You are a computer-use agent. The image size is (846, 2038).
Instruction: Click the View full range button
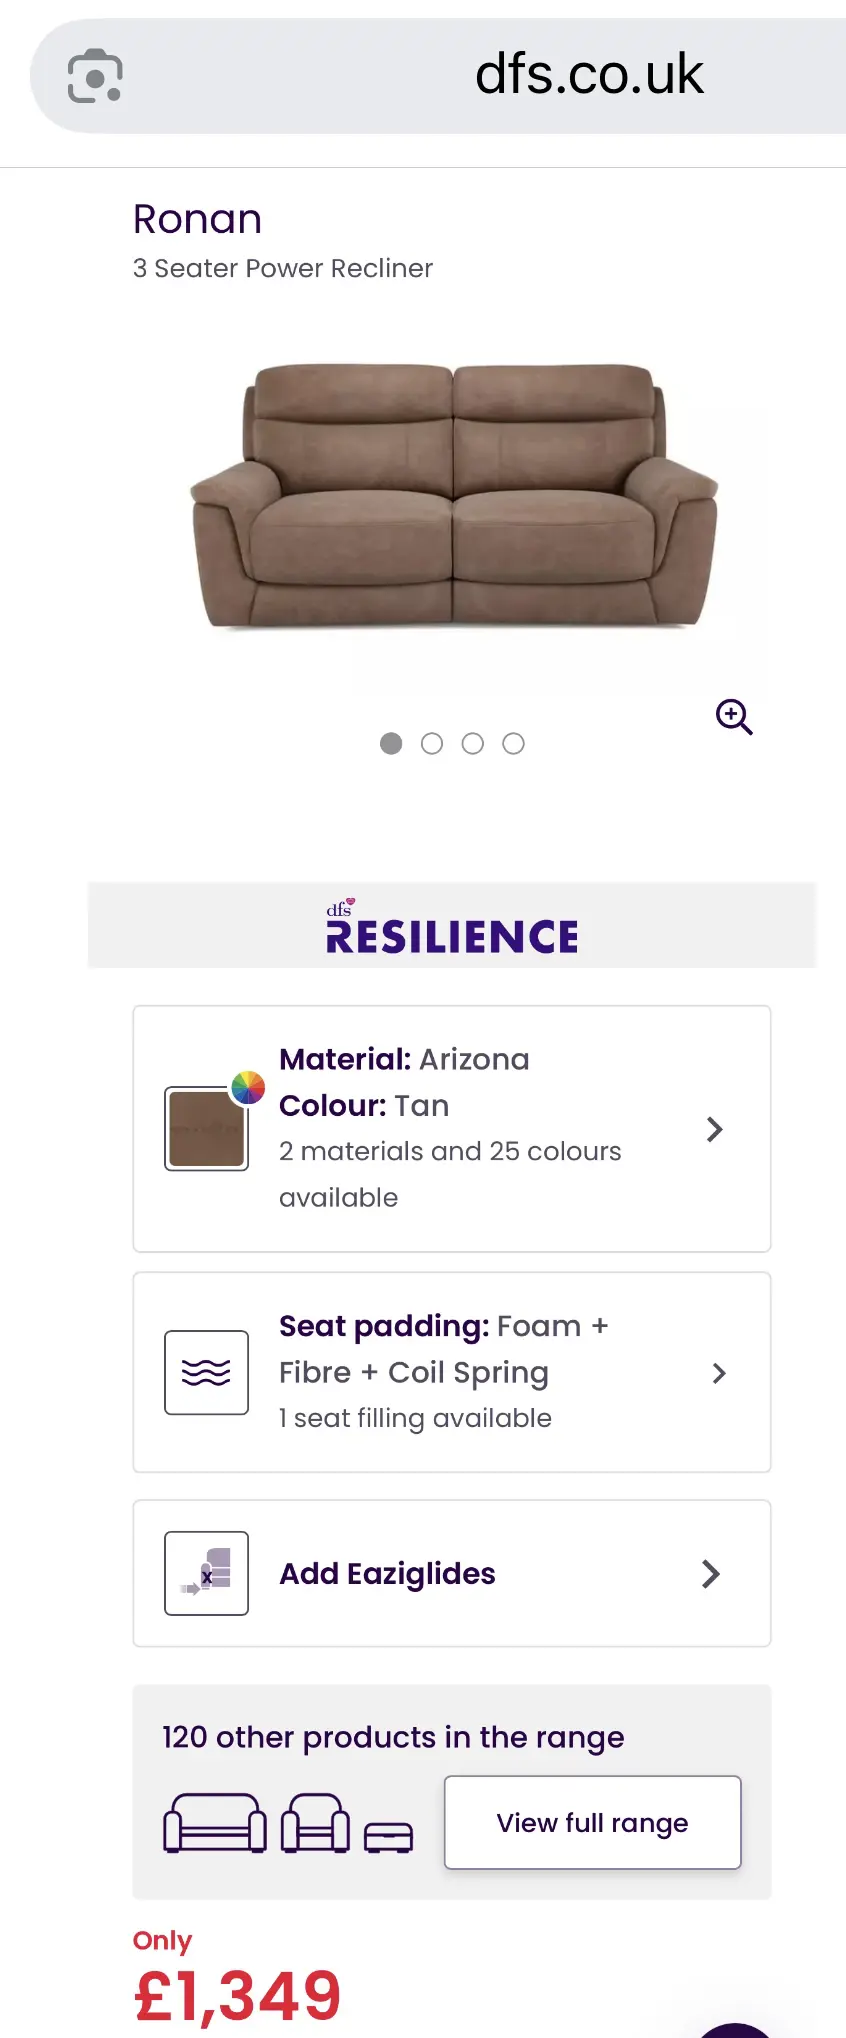point(593,1822)
